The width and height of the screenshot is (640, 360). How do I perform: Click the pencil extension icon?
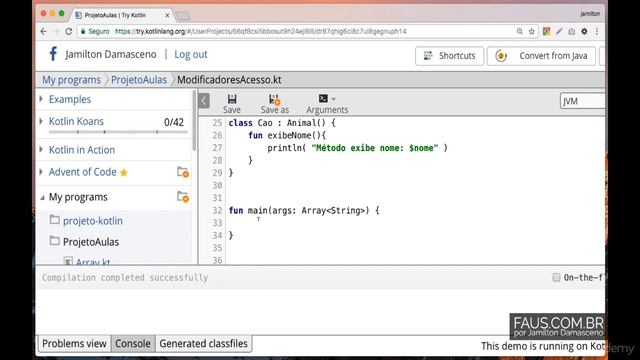559,31
